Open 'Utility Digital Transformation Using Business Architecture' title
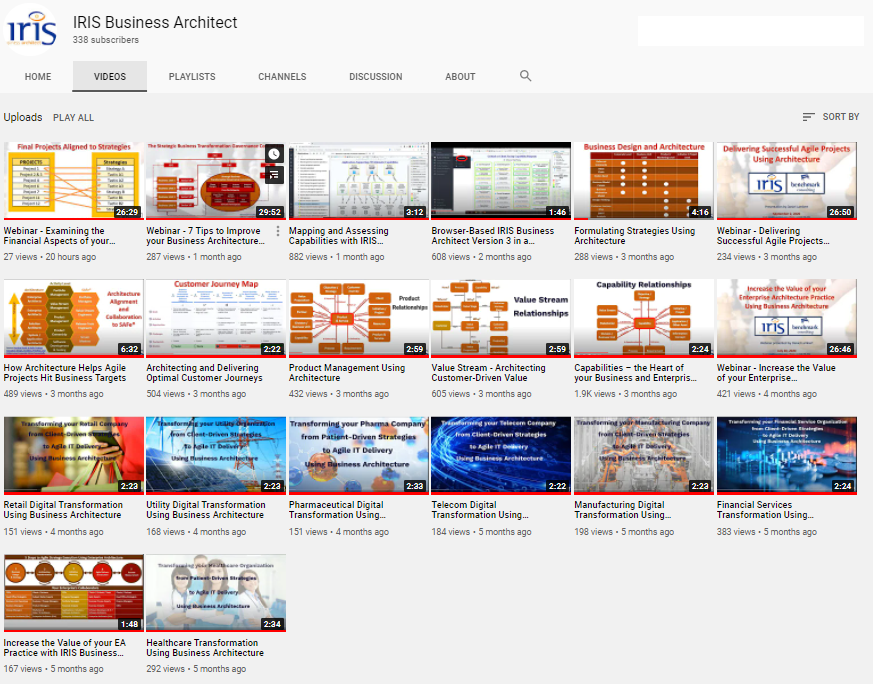Viewport: 873px width, 684px height. (206, 510)
